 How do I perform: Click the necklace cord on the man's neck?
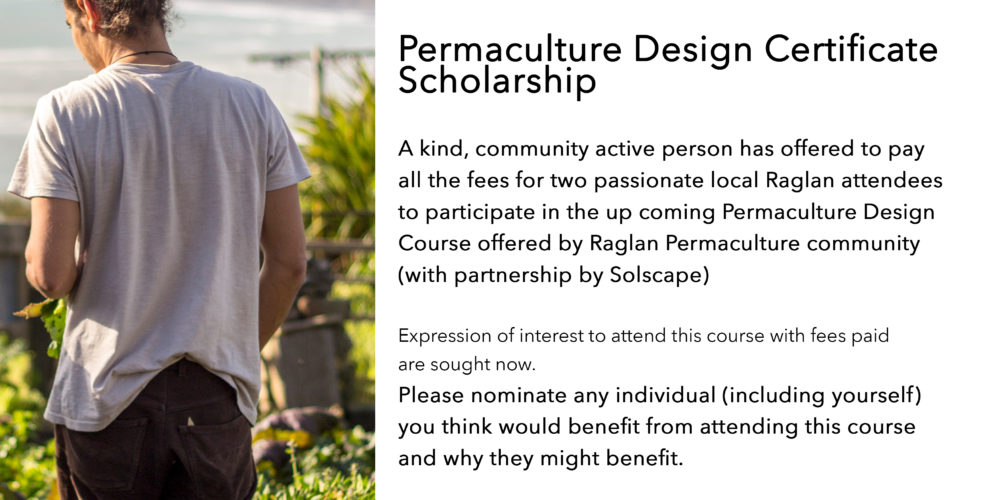[x=143, y=55]
